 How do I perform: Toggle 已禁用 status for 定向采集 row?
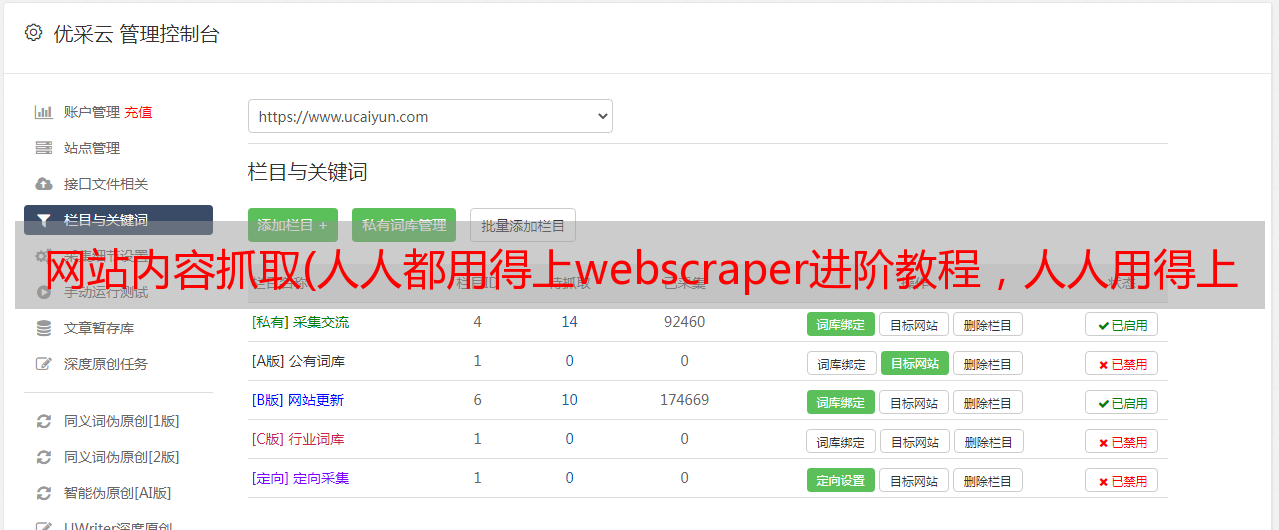coord(1121,480)
